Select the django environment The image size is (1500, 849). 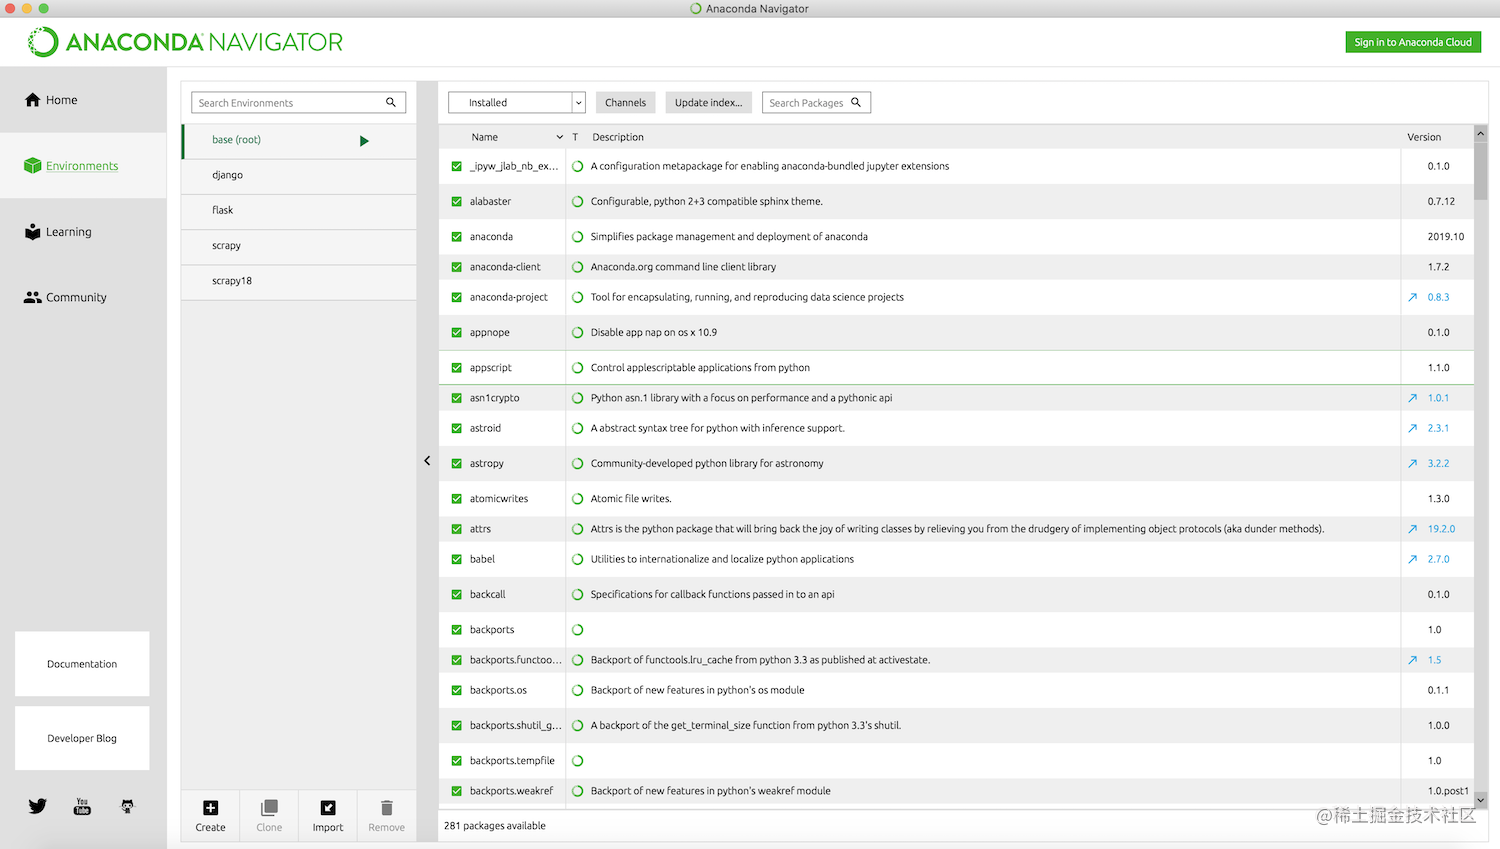tap(299, 176)
